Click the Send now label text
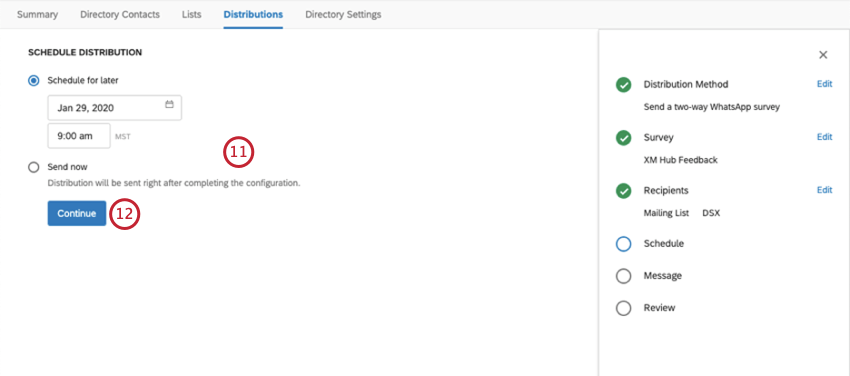 click(67, 167)
